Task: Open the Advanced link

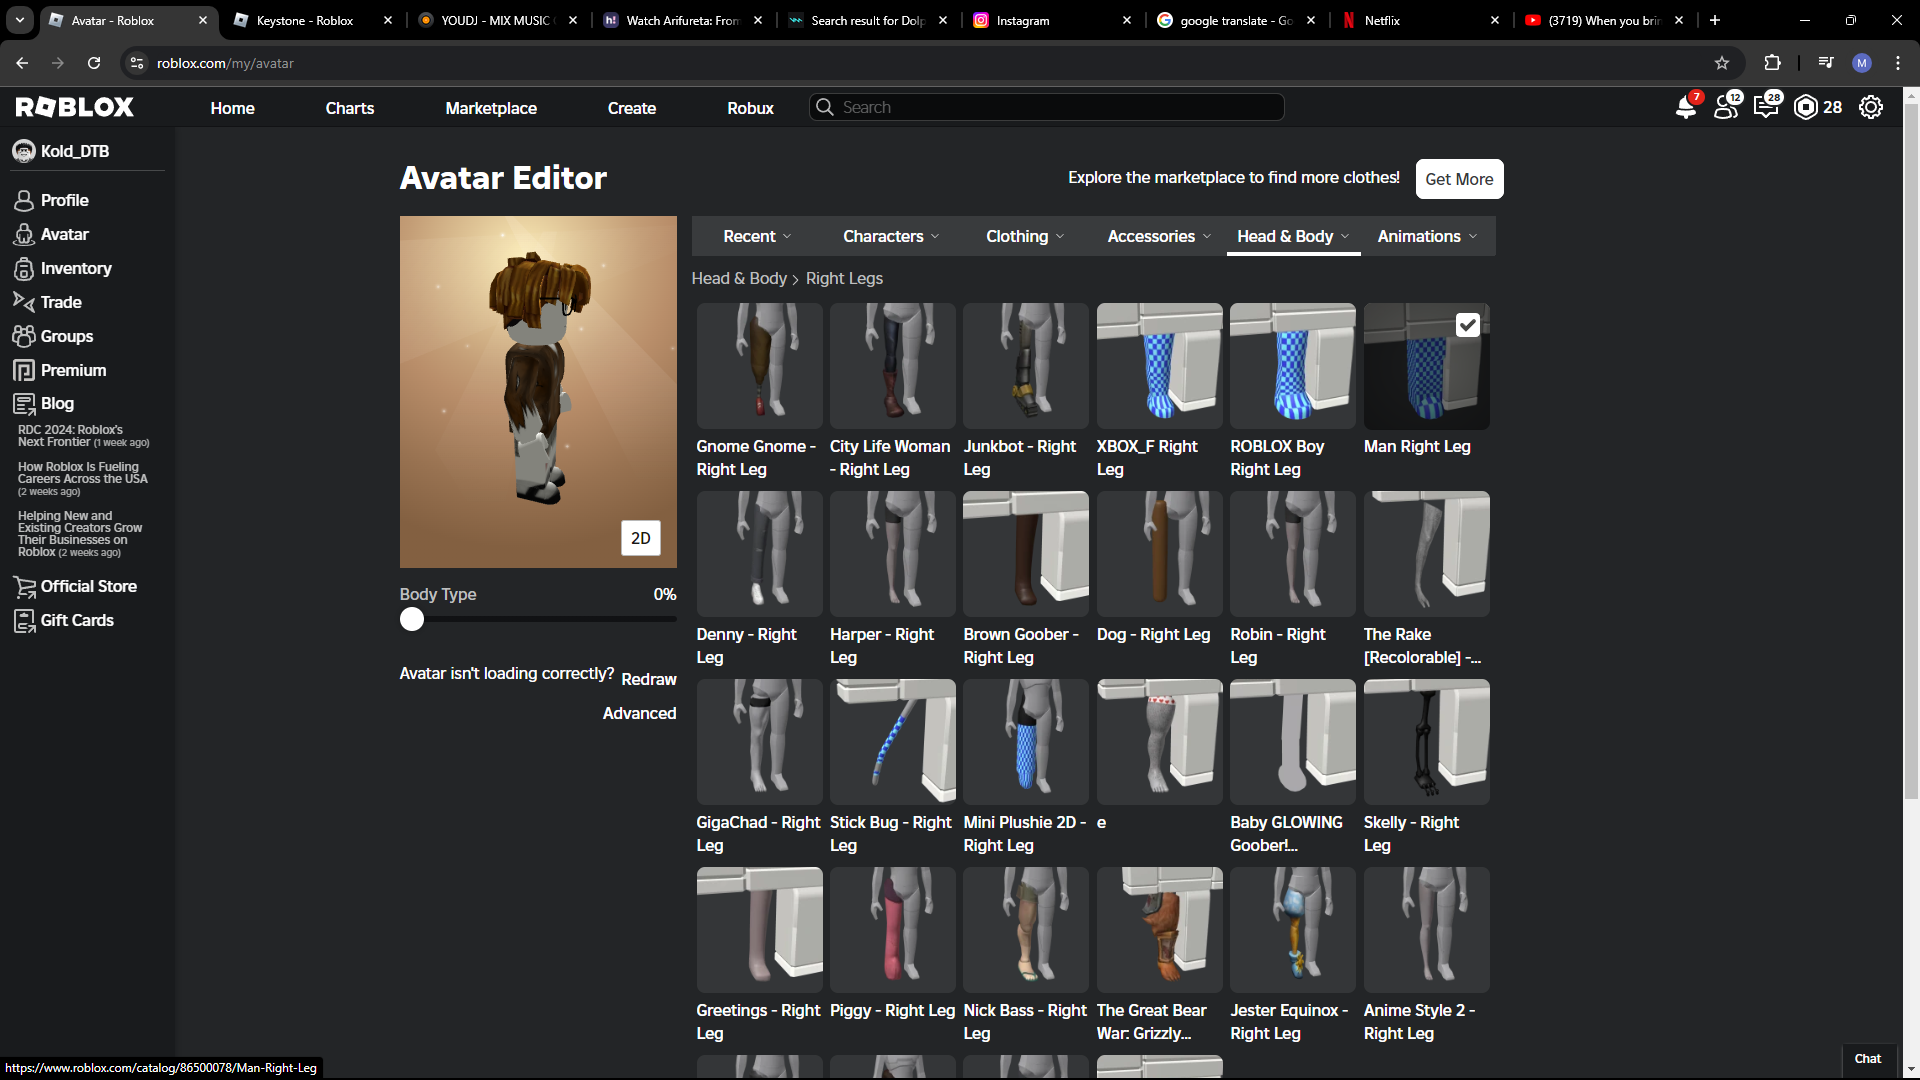Action: [x=640, y=713]
